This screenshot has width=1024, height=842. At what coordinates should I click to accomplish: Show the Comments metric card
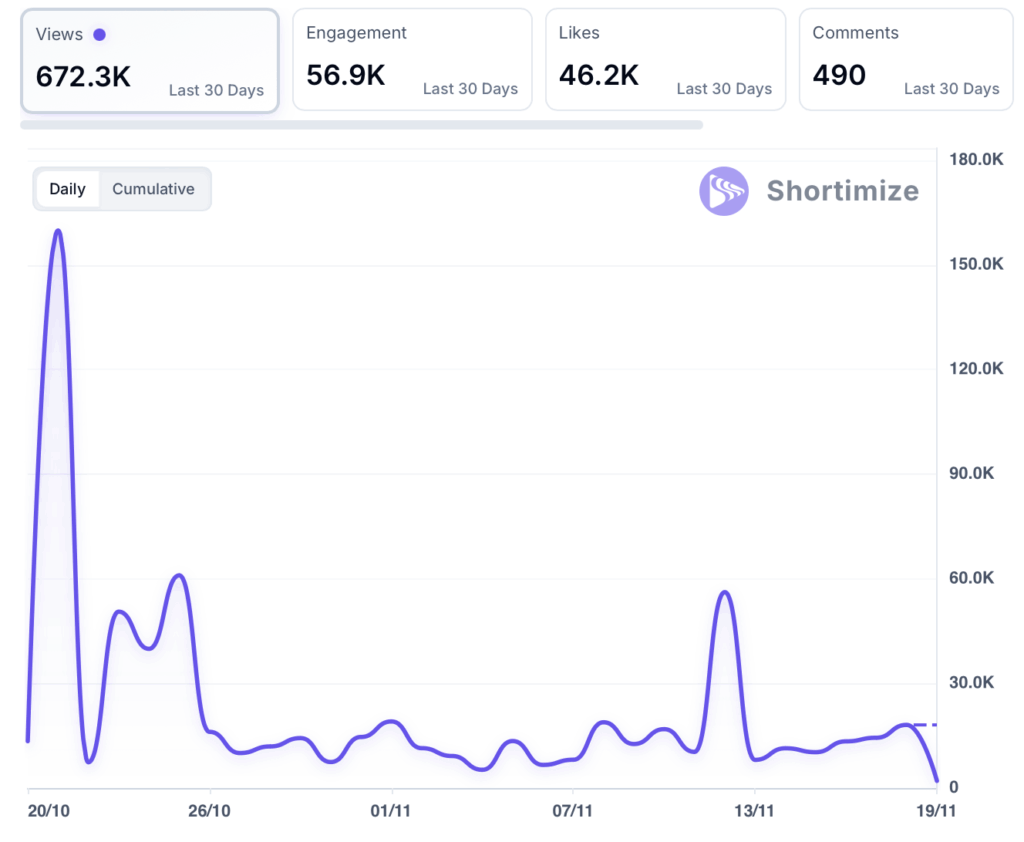(905, 60)
